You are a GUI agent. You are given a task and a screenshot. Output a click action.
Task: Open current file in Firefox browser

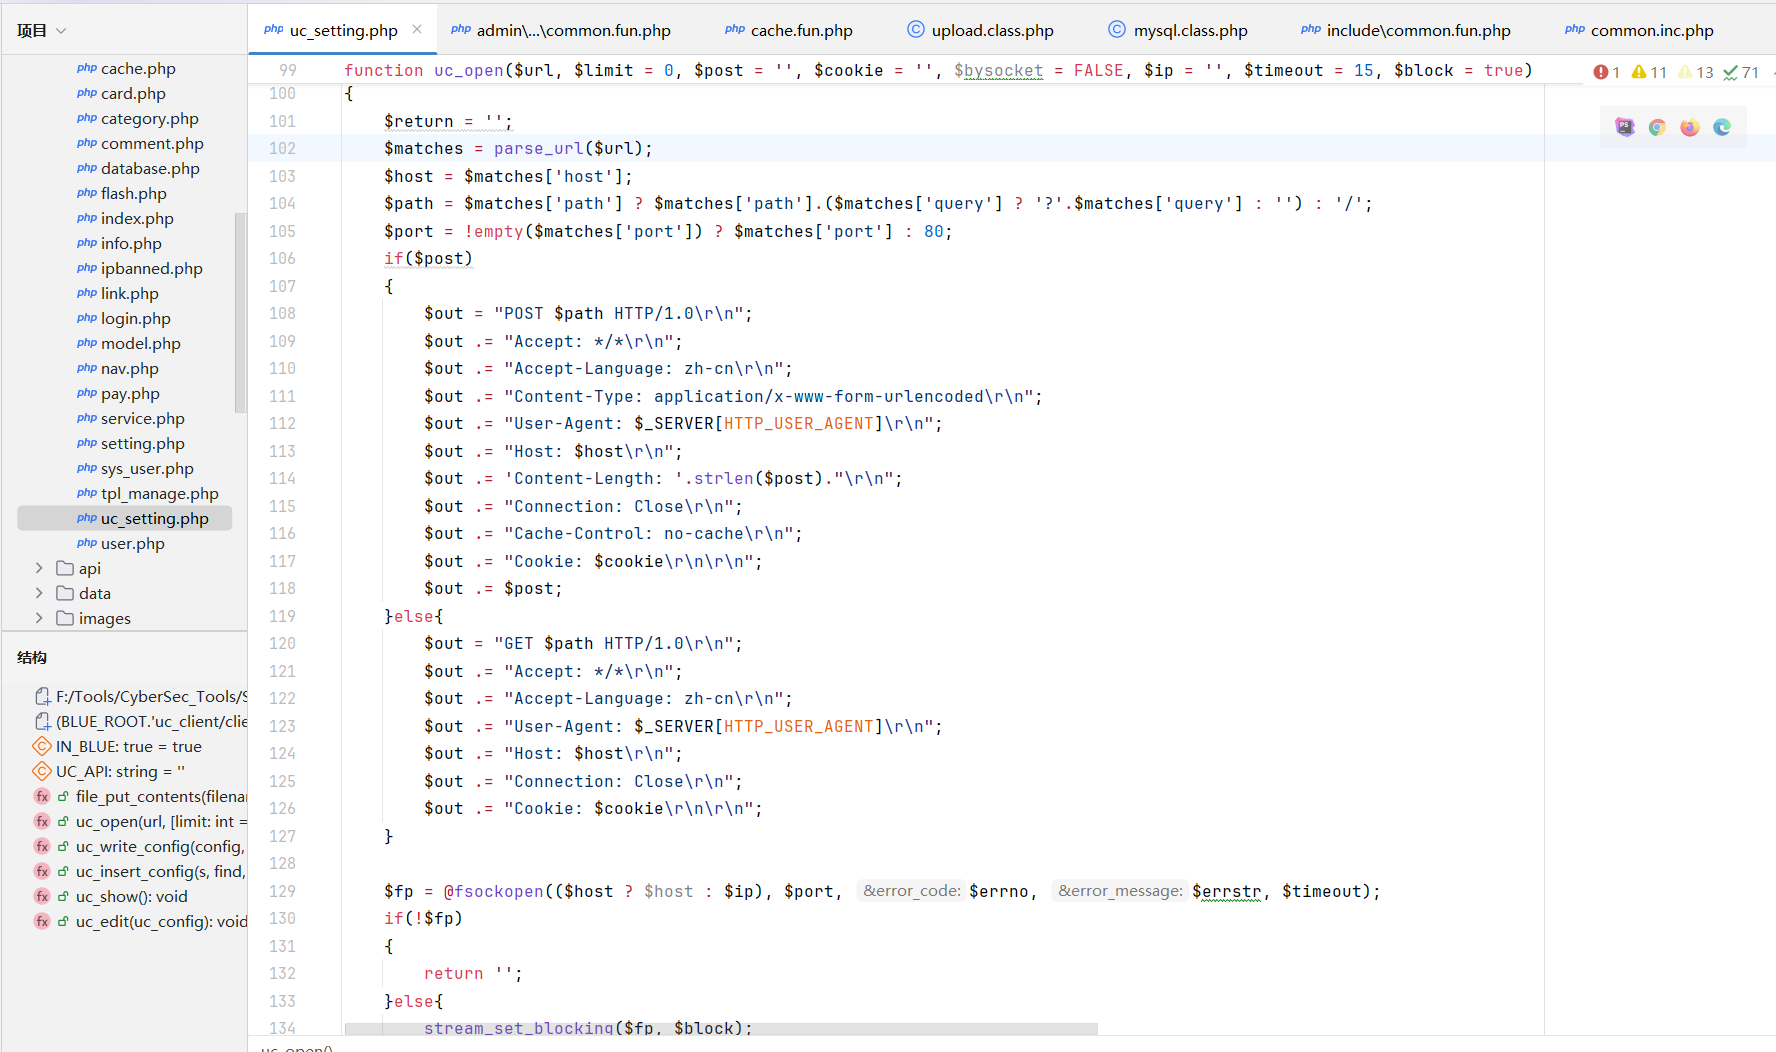click(1690, 127)
